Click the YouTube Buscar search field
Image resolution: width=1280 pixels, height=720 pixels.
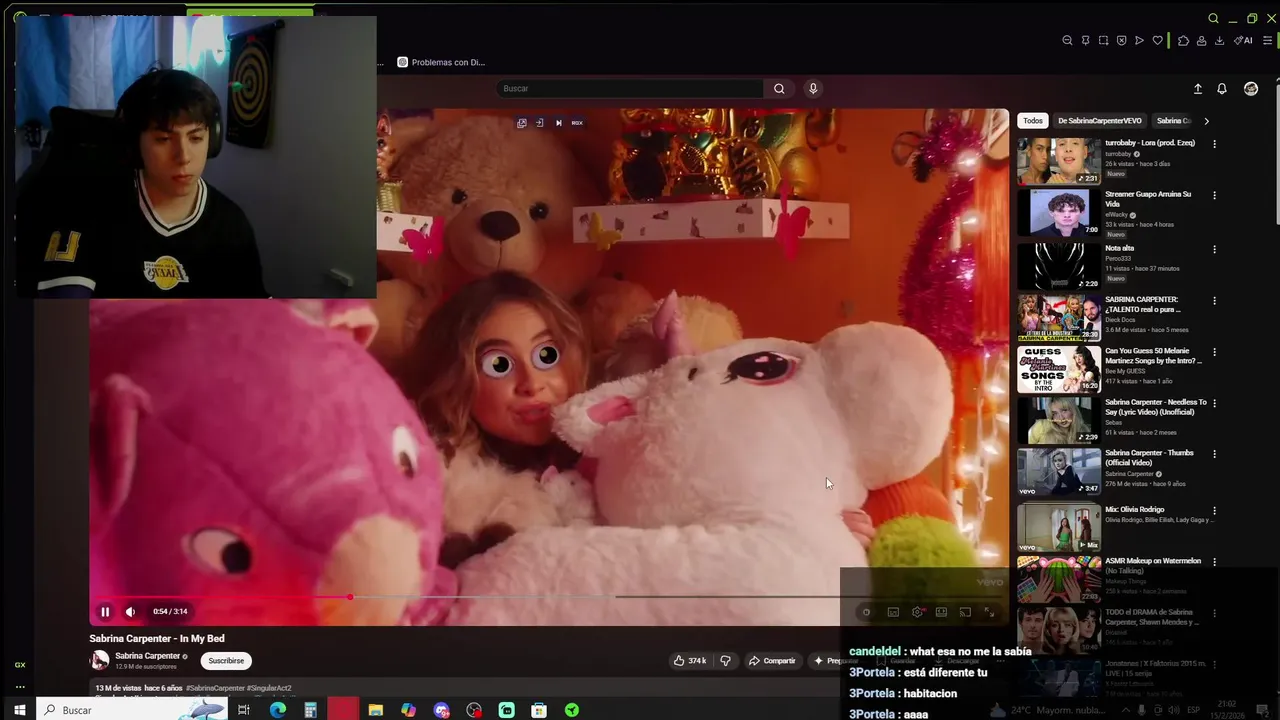point(630,89)
